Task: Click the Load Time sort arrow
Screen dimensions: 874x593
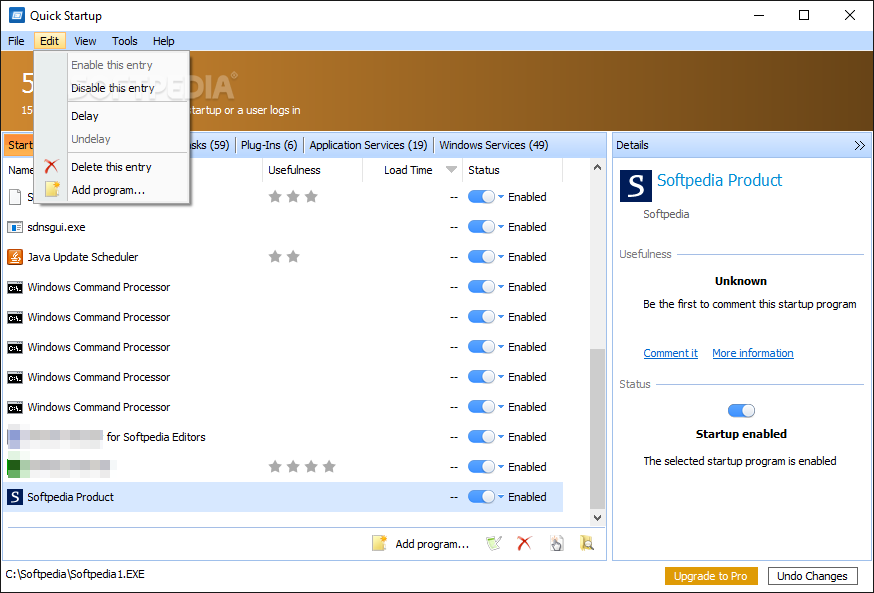Action: pos(451,170)
